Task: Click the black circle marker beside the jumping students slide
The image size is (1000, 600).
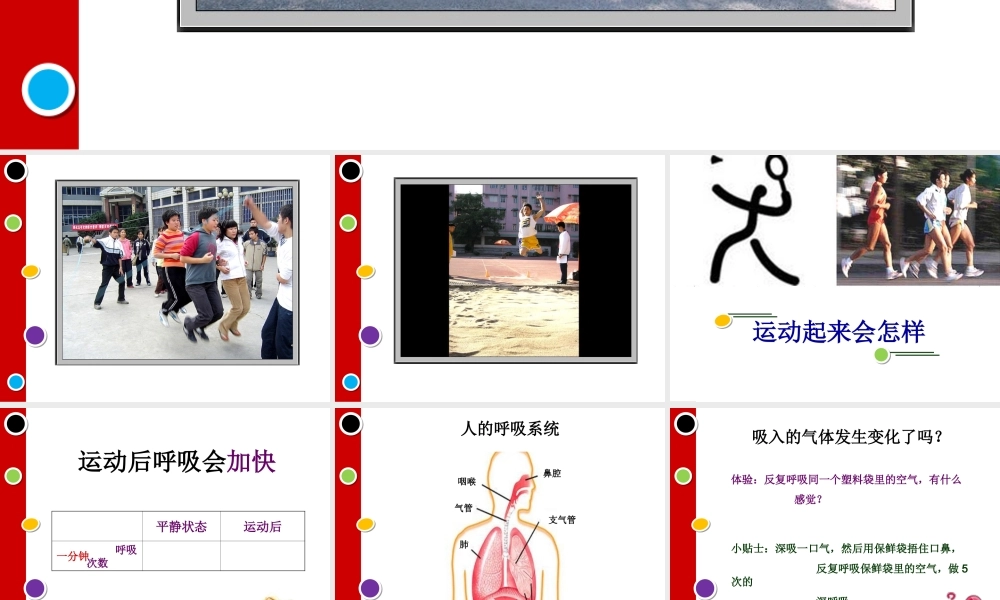Action: [14, 171]
